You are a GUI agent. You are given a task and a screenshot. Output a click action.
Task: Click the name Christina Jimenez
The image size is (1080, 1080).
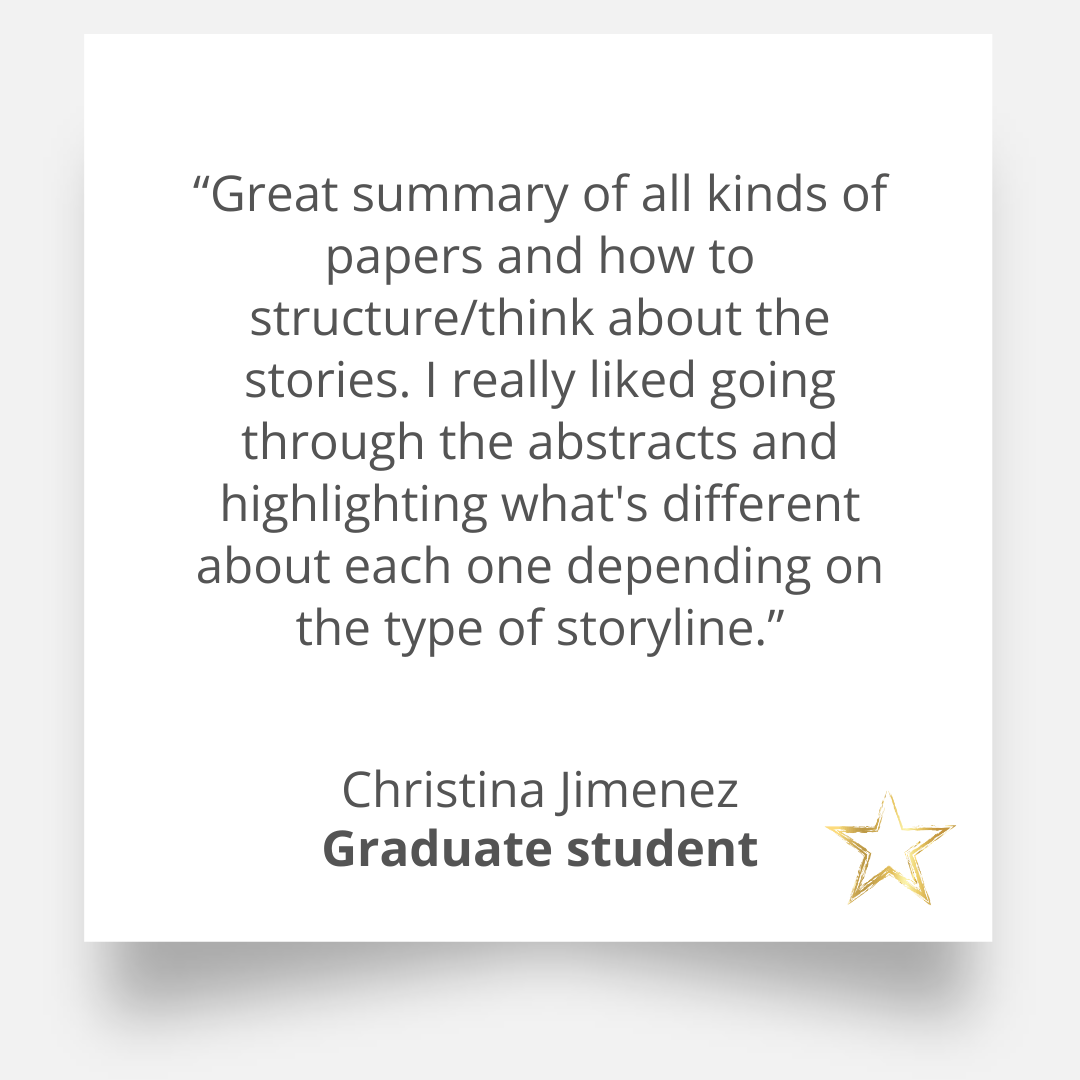coord(540,790)
